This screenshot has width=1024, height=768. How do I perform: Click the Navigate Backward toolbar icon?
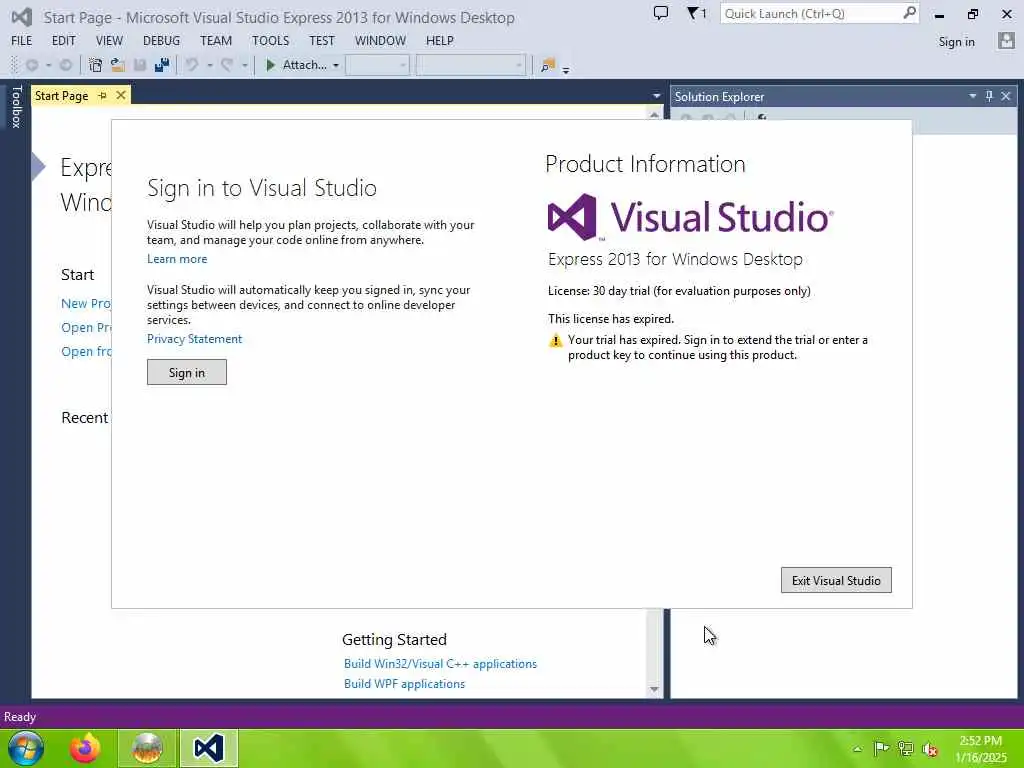(32, 65)
